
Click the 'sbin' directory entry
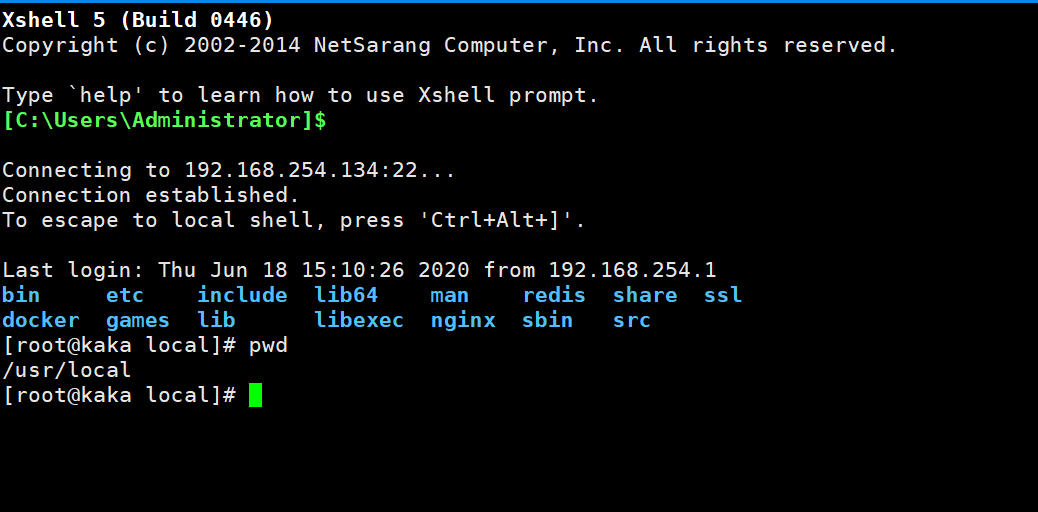click(547, 321)
